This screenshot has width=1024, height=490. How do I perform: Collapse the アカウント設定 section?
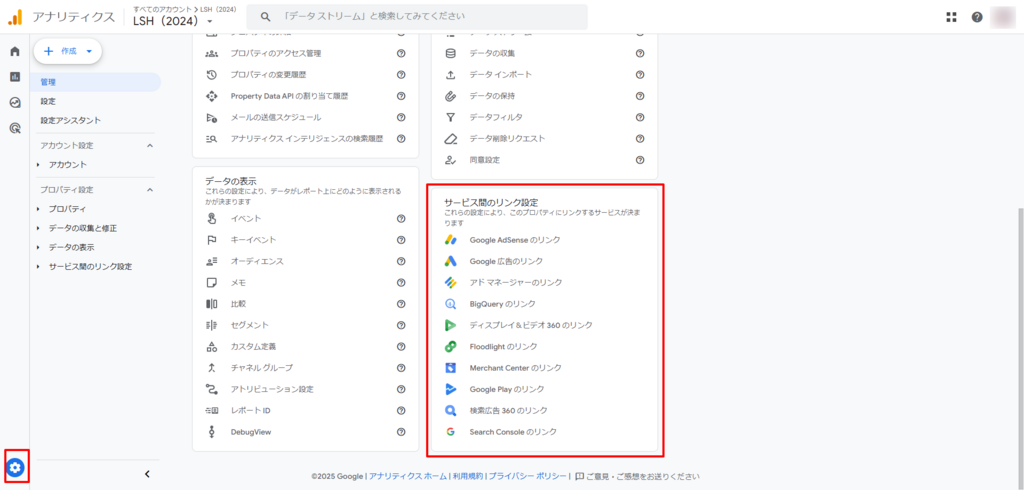[150, 145]
